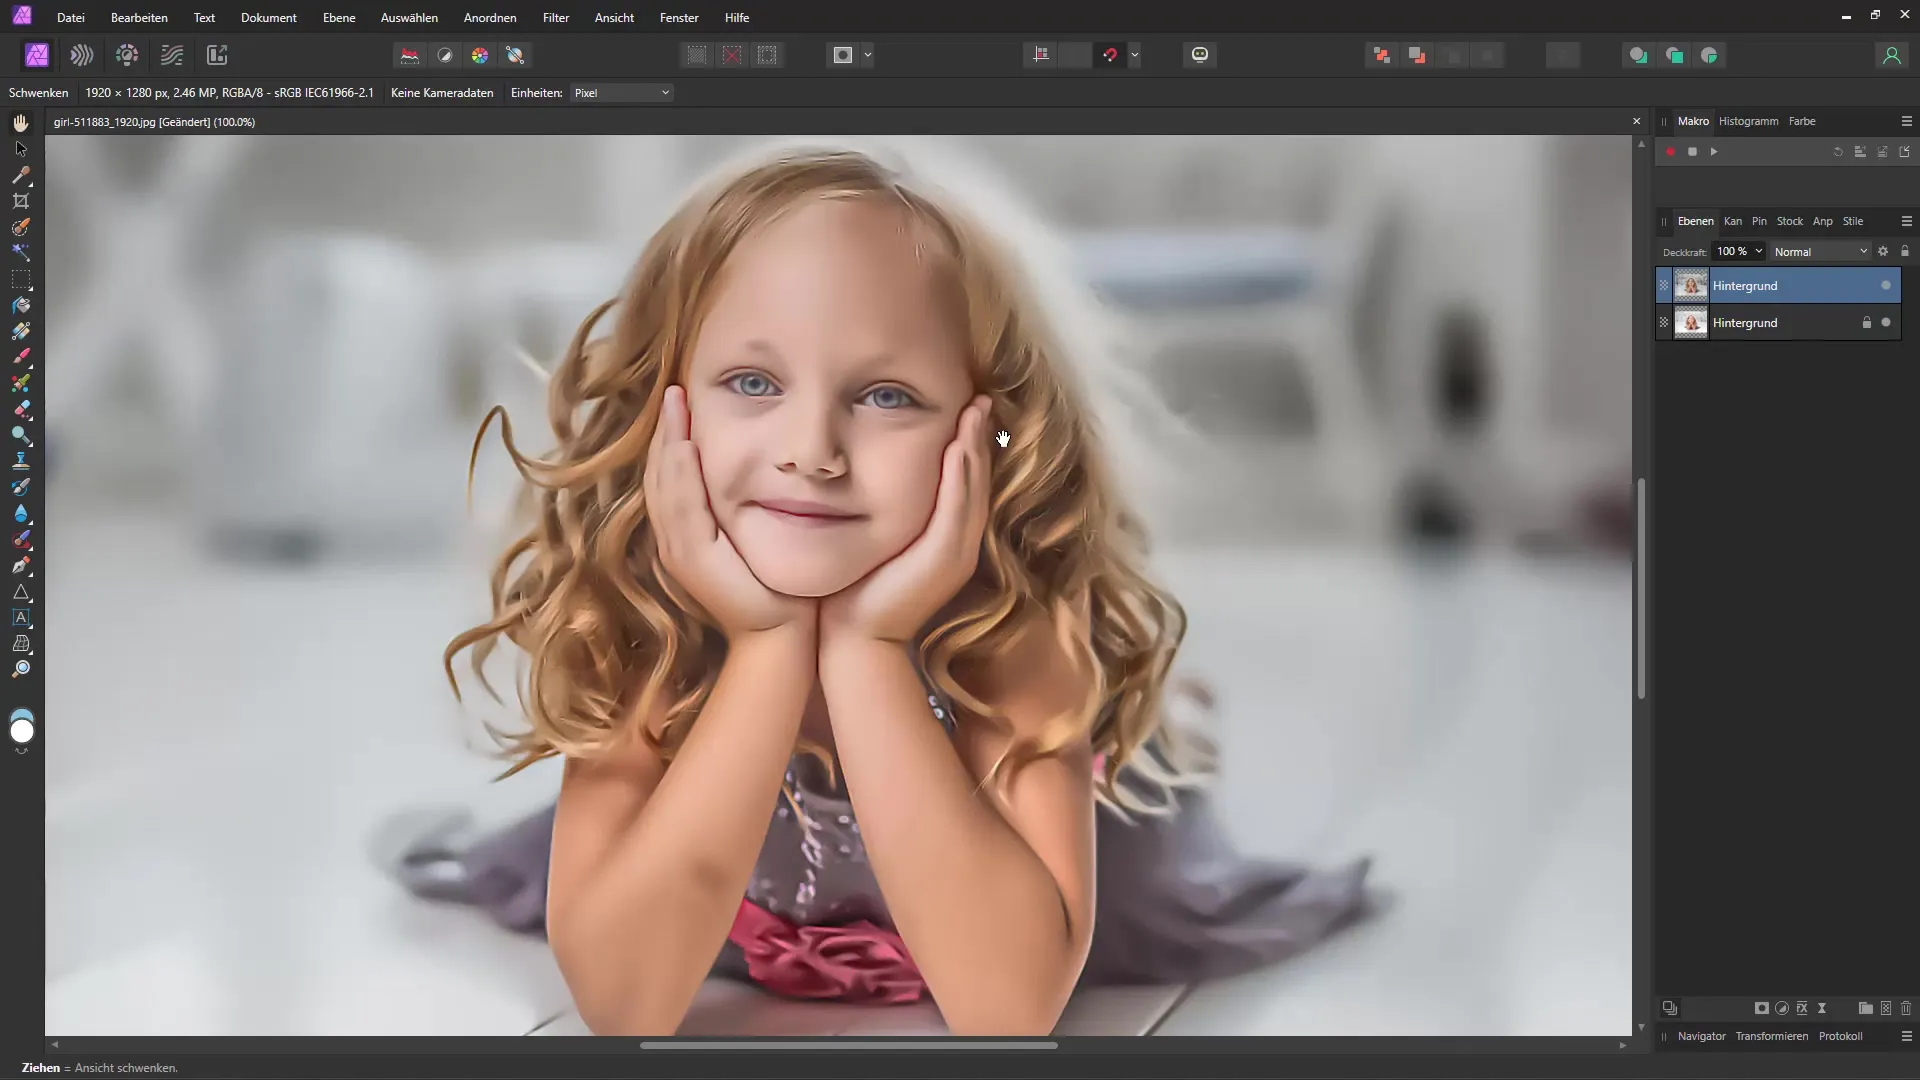Switch to the Histogramm tab
The image size is (1920, 1080).
(x=1749, y=121)
